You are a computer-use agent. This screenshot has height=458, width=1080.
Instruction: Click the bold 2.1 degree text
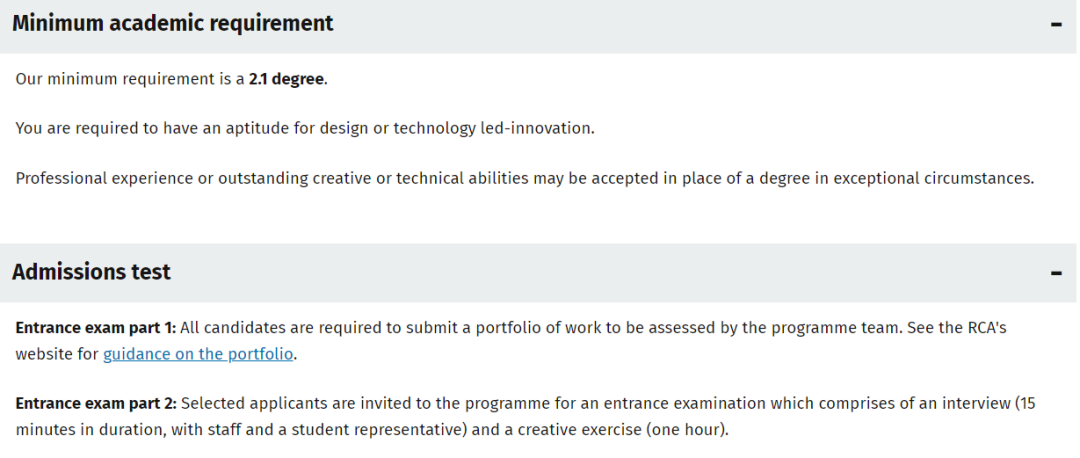[x=286, y=79]
